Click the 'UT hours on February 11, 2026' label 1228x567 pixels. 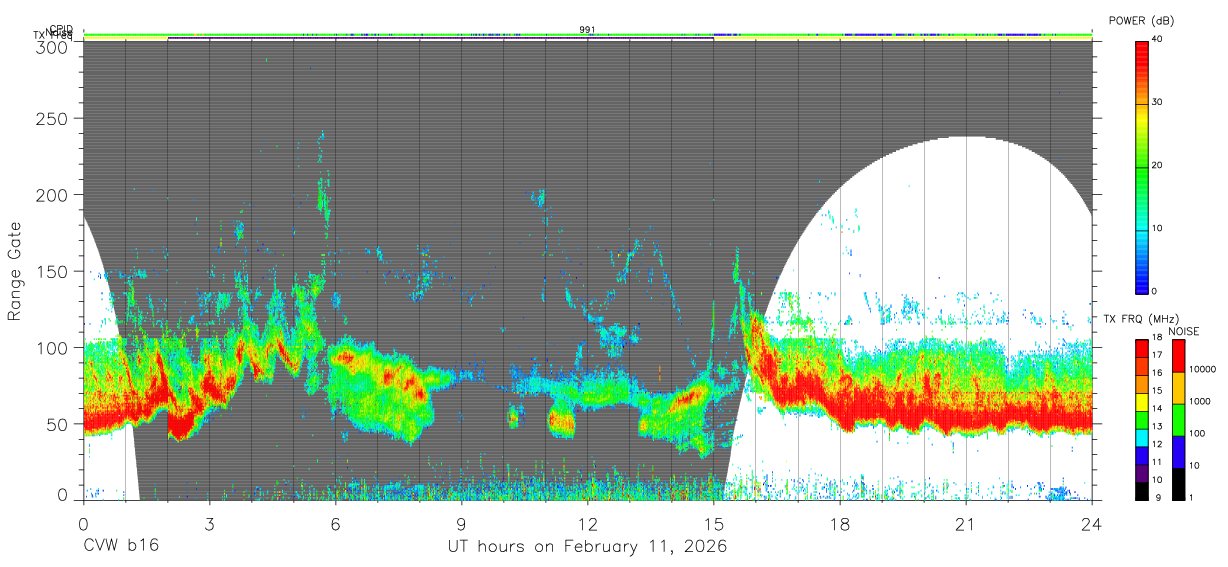click(x=587, y=547)
